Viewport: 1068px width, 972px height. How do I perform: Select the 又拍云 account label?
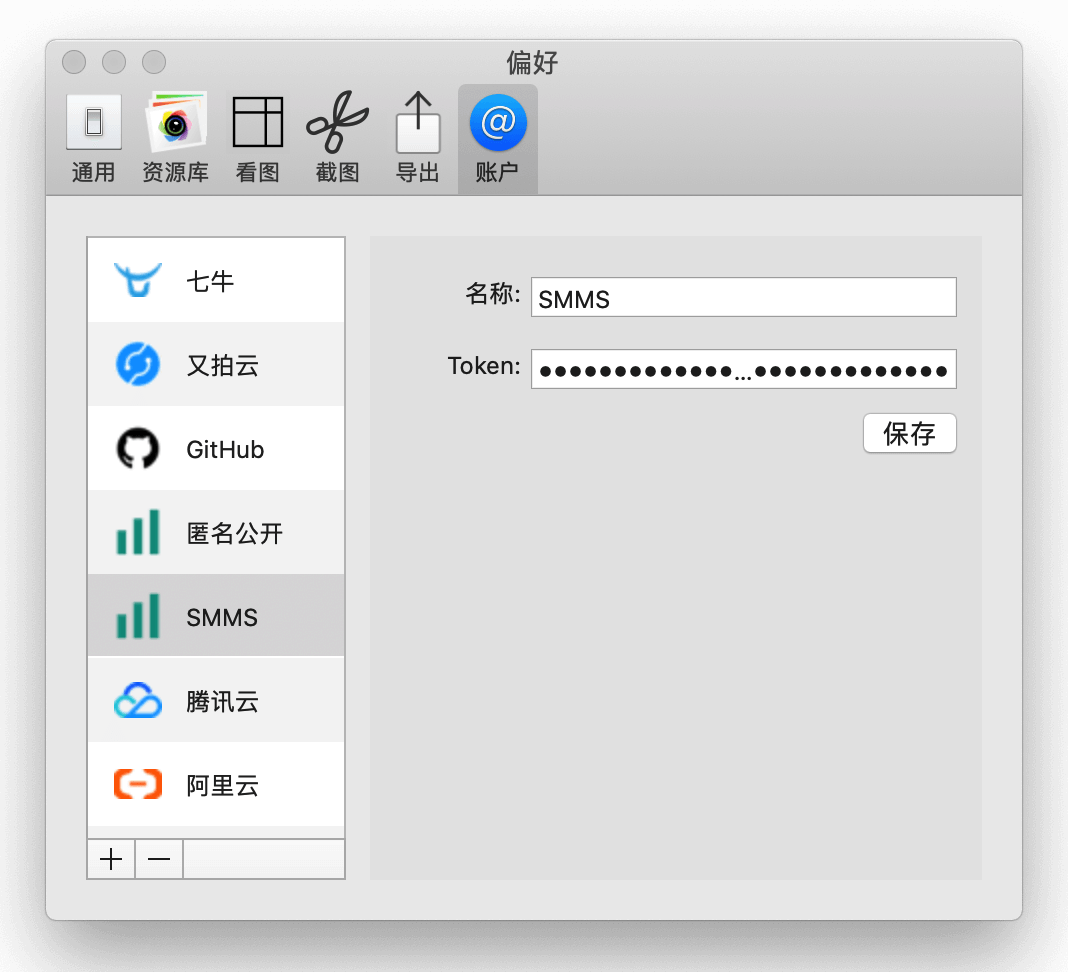[223, 365]
